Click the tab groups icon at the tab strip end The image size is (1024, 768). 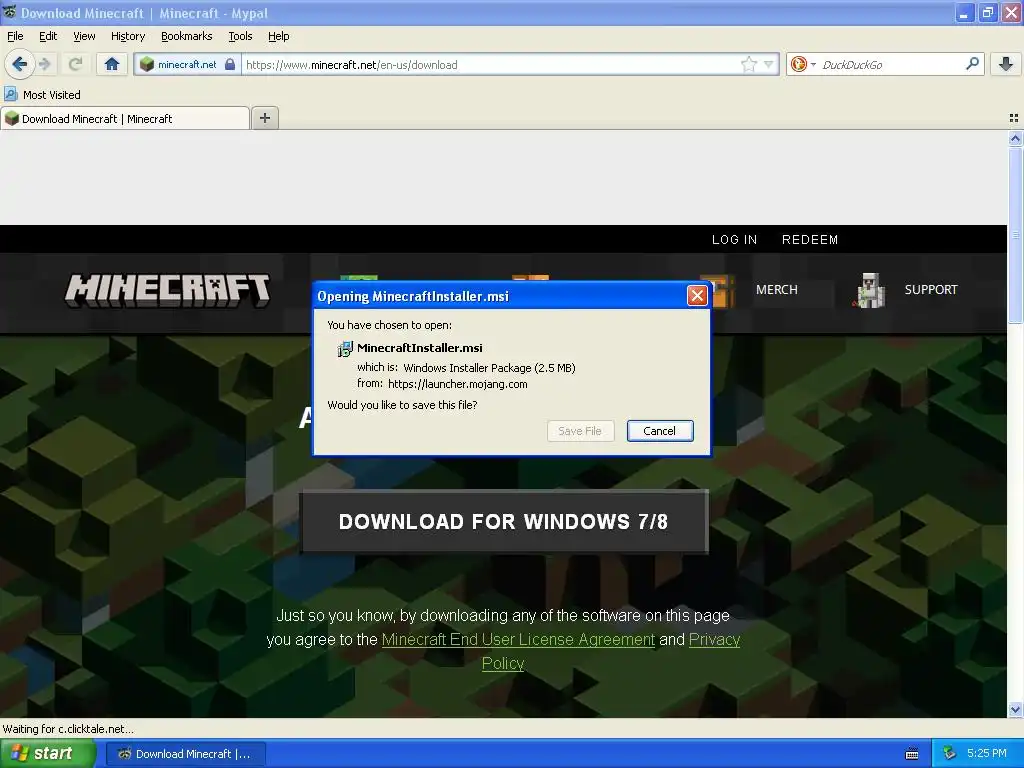pyautogui.click(x=1014, y=118)
